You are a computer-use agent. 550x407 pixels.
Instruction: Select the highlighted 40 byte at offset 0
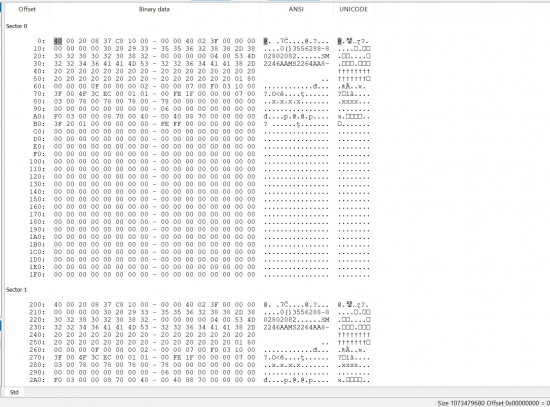pyautogui.click(x=58, y=41)
